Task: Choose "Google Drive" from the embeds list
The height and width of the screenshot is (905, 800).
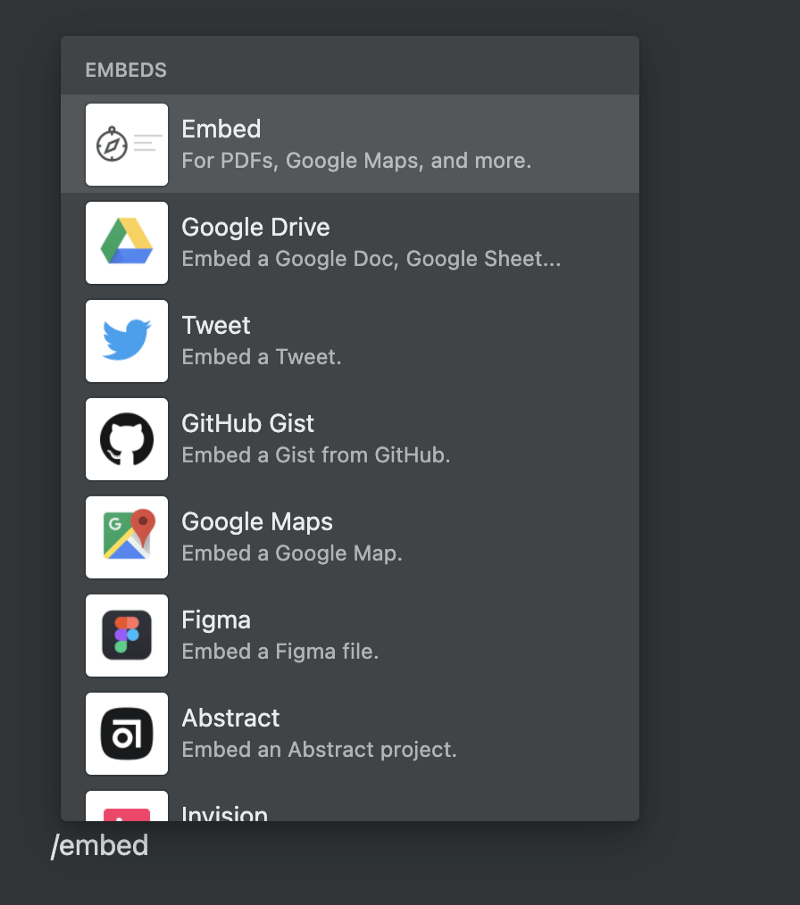Action: 255,227
